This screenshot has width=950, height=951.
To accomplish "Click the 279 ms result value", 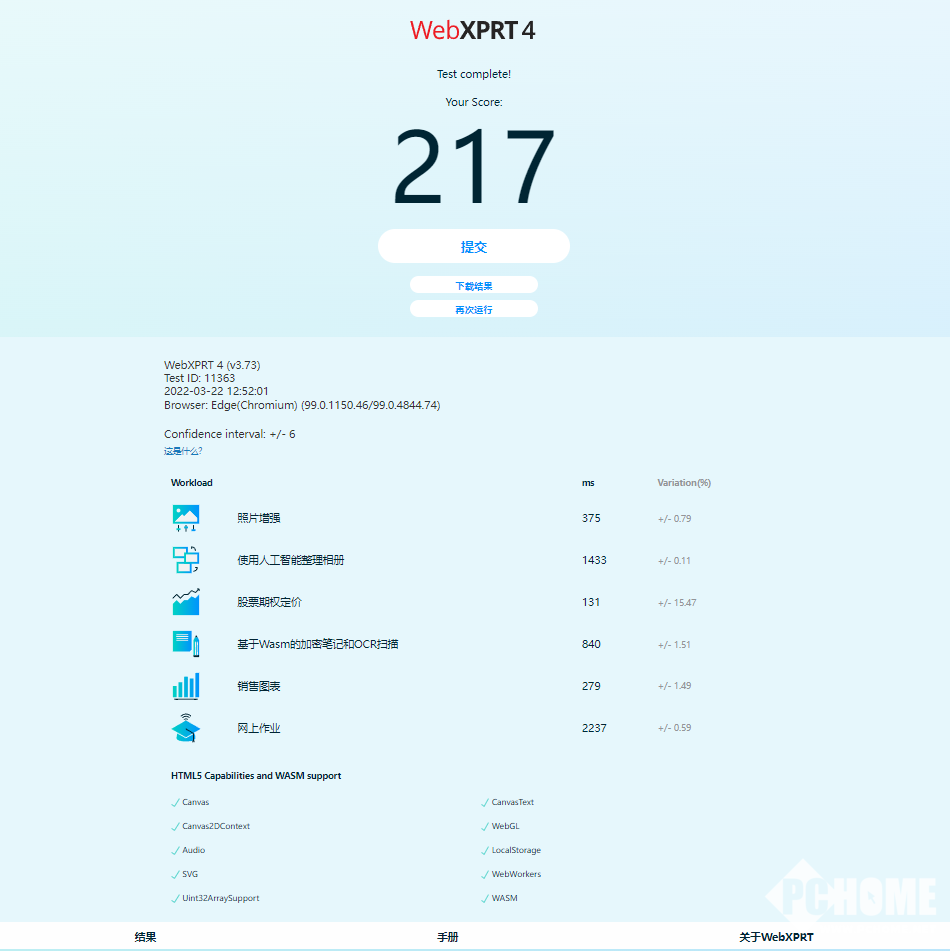I will (x=591, y=686).
